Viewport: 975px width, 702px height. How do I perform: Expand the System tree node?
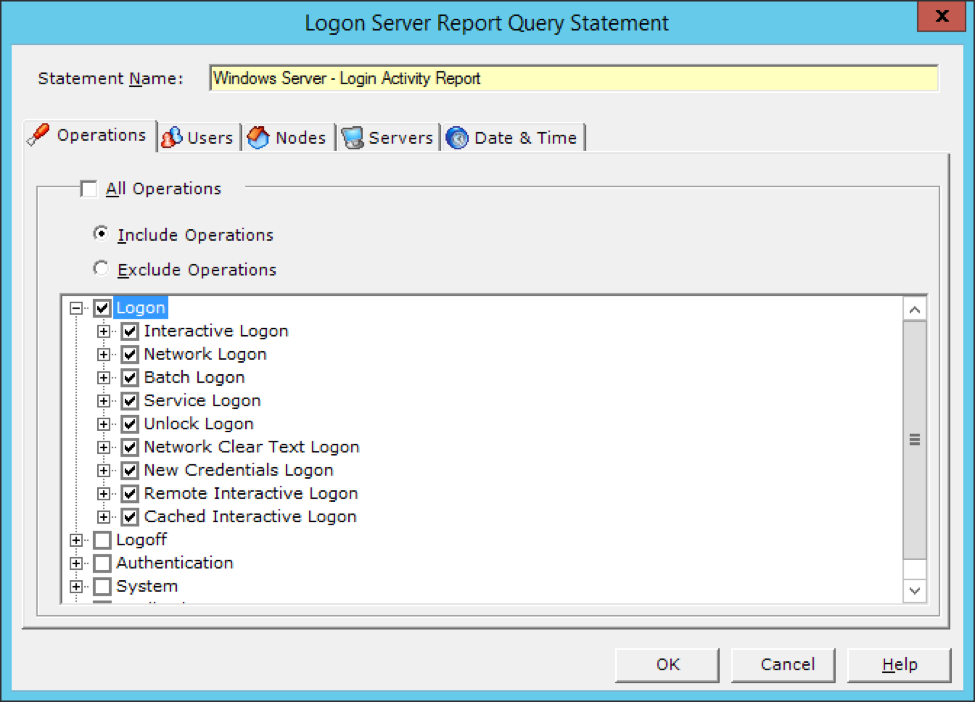pos(76,586)
